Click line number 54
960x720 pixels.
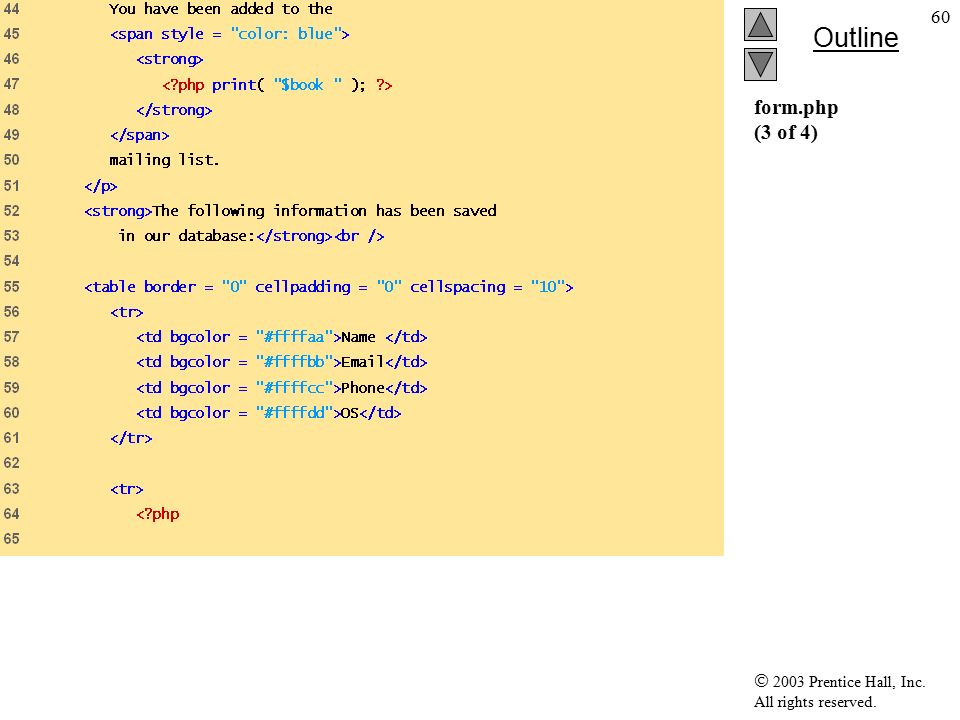coord(12,261)
